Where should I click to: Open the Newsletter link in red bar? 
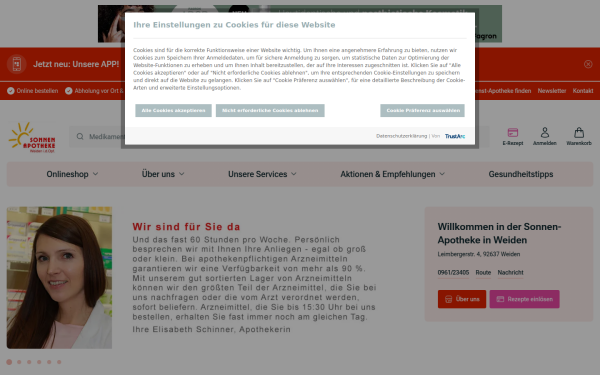click(x=552, y=91)
